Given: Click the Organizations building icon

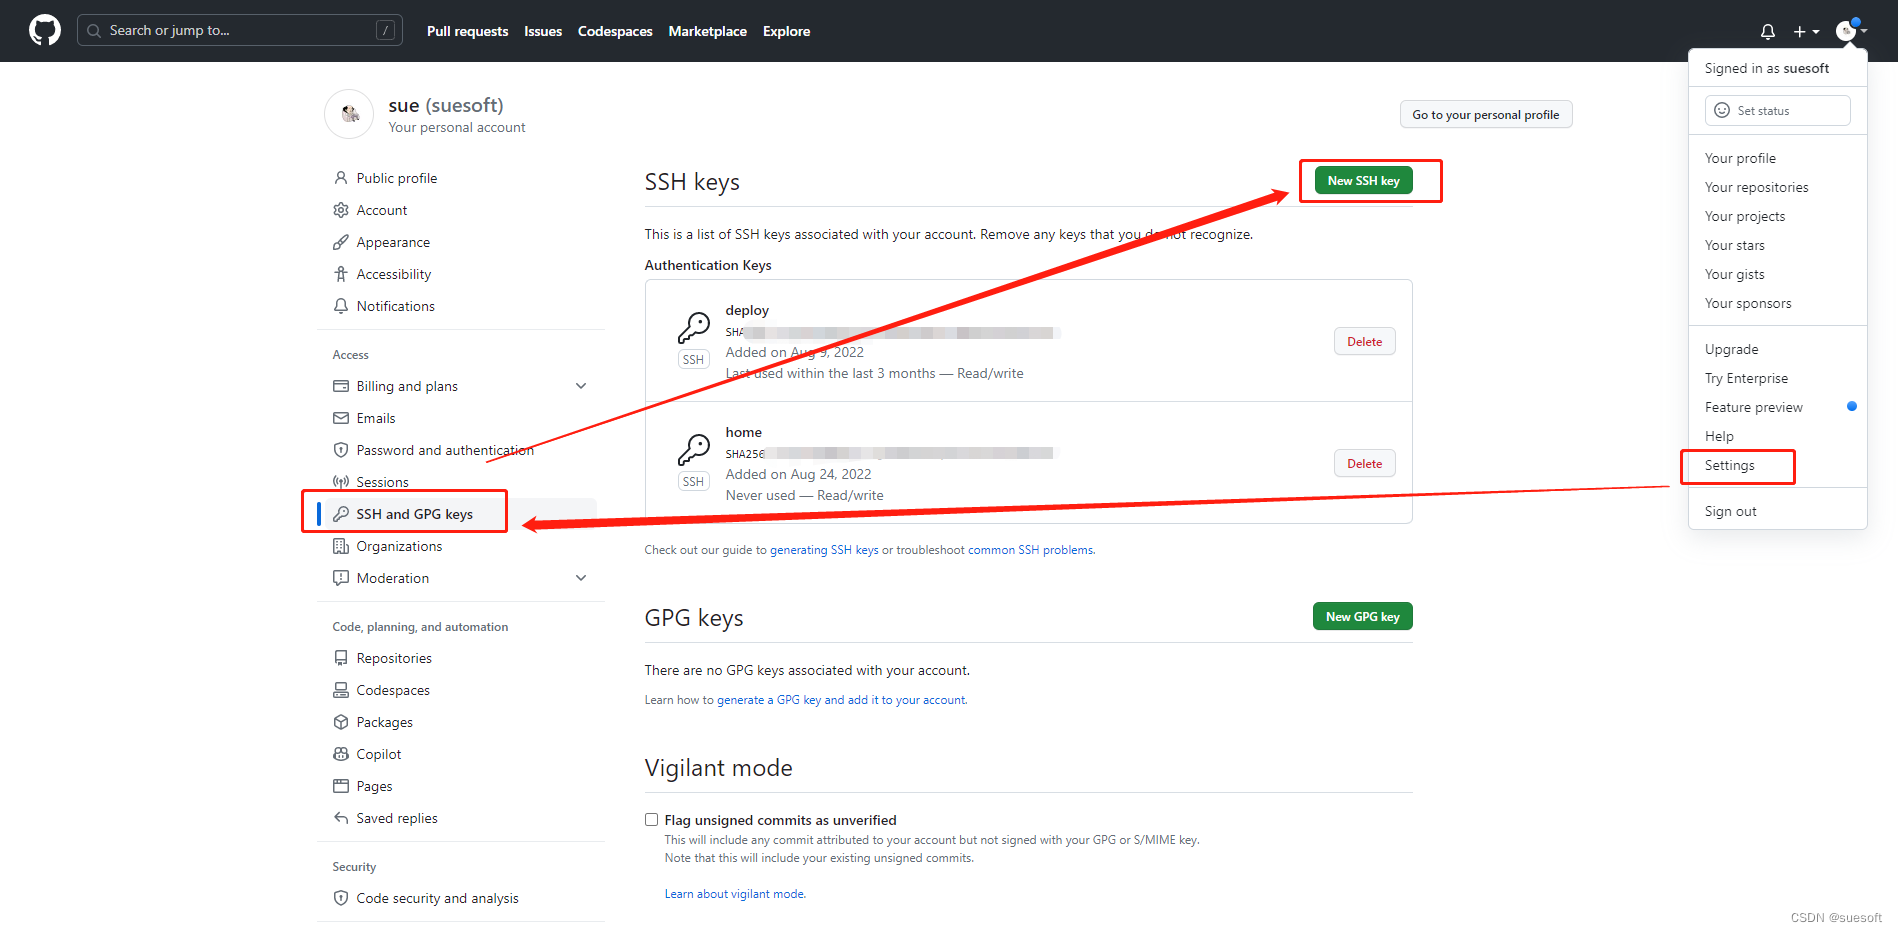Looking at the screenshot, I should (x=341, y=546).
